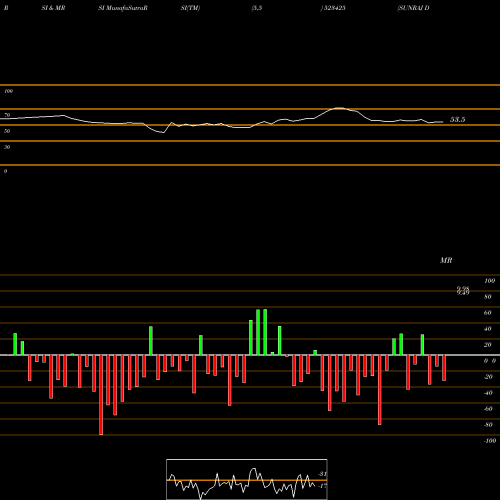Viewport: 500px width, 500px height.
Task: Click the 'SI & MR' header text
Action: [x=53, y=8]
